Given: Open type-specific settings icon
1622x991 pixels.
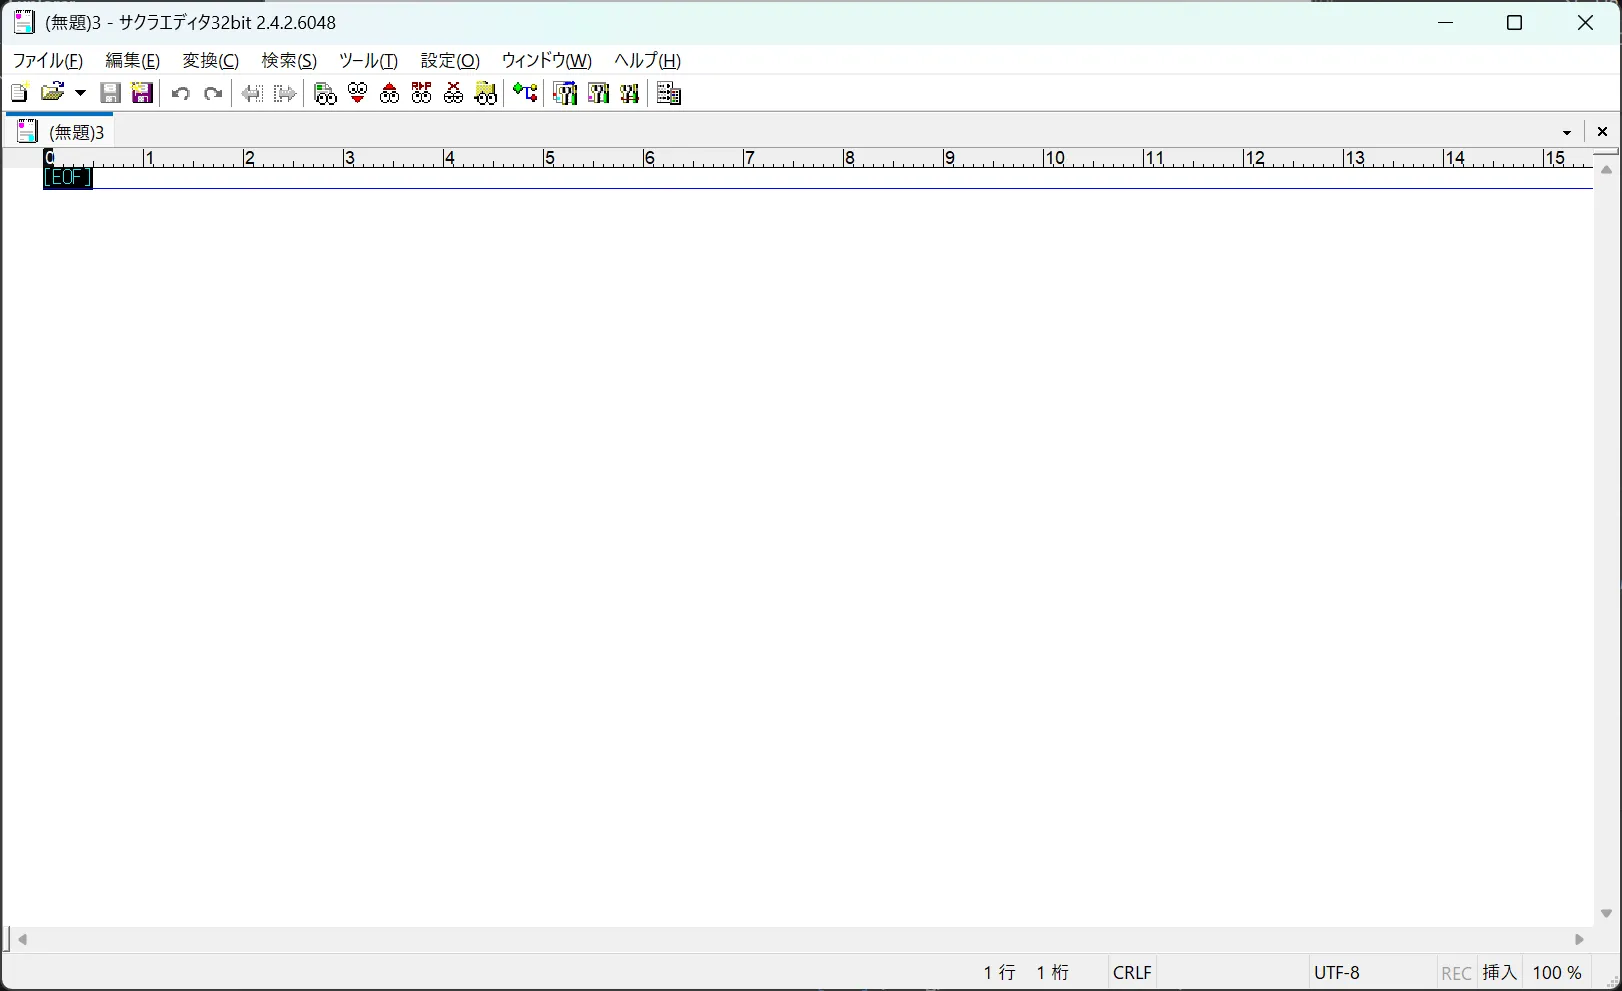Looking at the screenshot, I should [x=597, y=93].
